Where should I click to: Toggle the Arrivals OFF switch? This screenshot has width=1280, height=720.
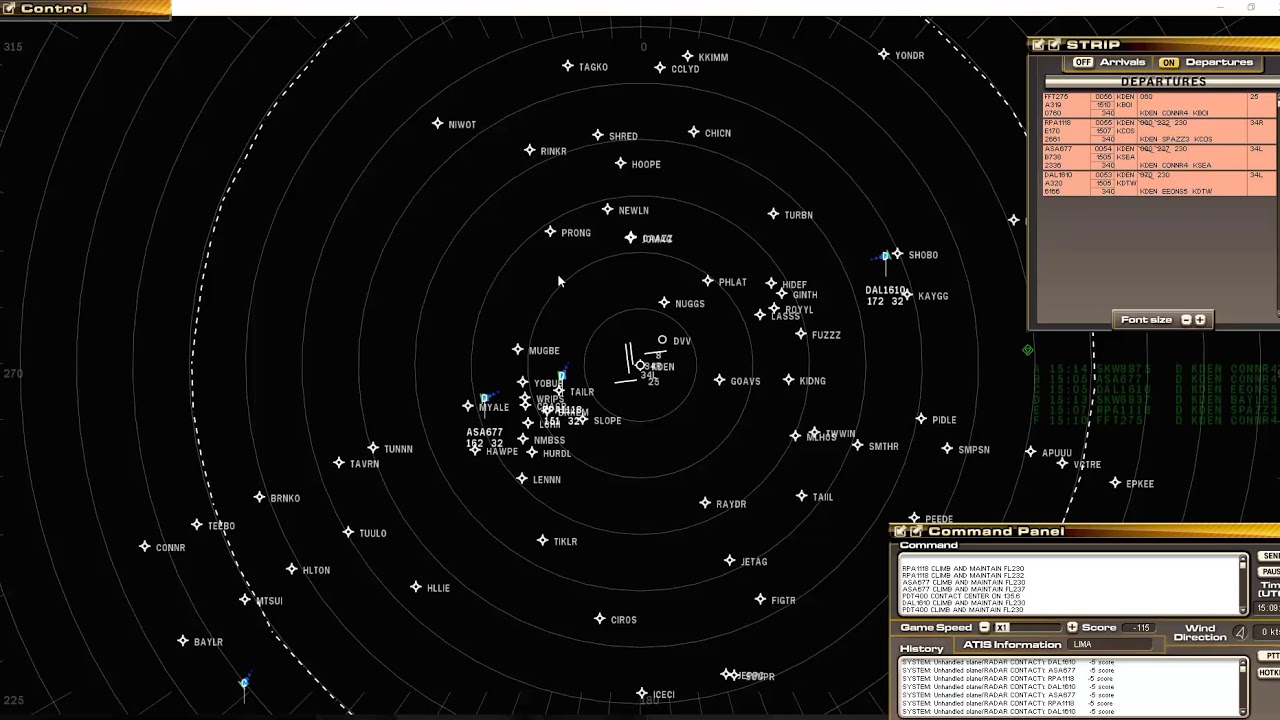pos(1083,62)
